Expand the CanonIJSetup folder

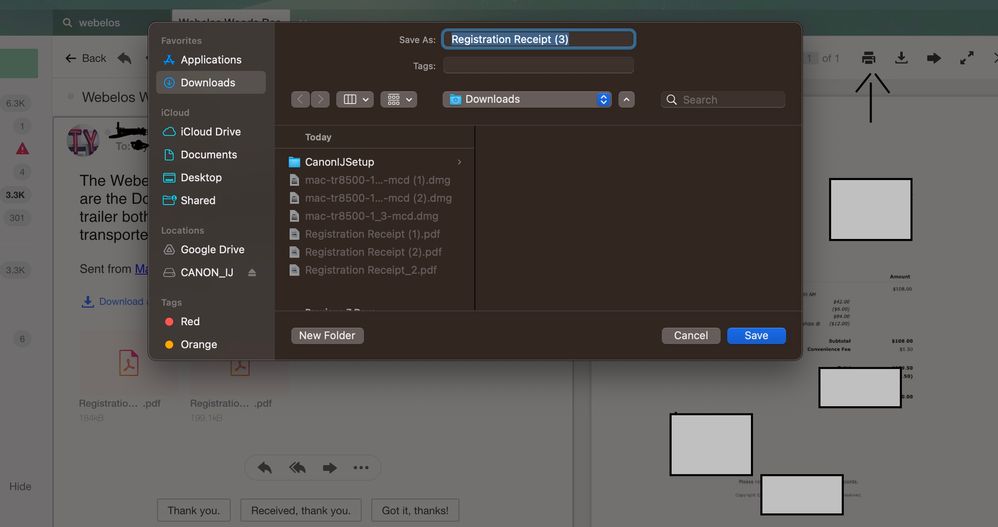click(x=459, y=162)
